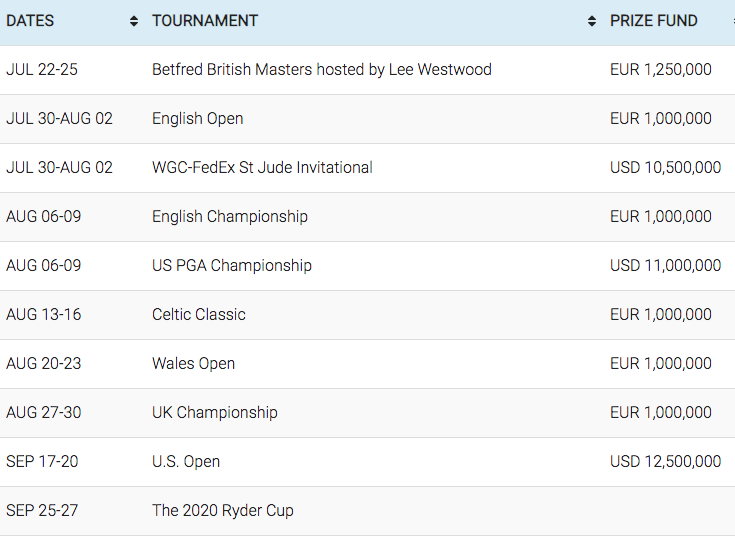Select the USD 11,000,000 prize fund cell
The image size is (735, 538).
coord(665,266)
